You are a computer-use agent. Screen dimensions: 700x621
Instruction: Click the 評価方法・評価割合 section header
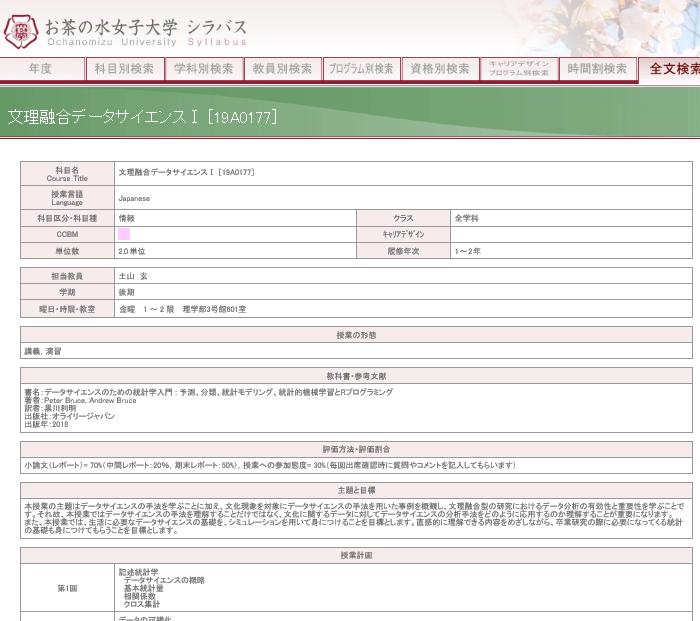(x=356, y=450)
